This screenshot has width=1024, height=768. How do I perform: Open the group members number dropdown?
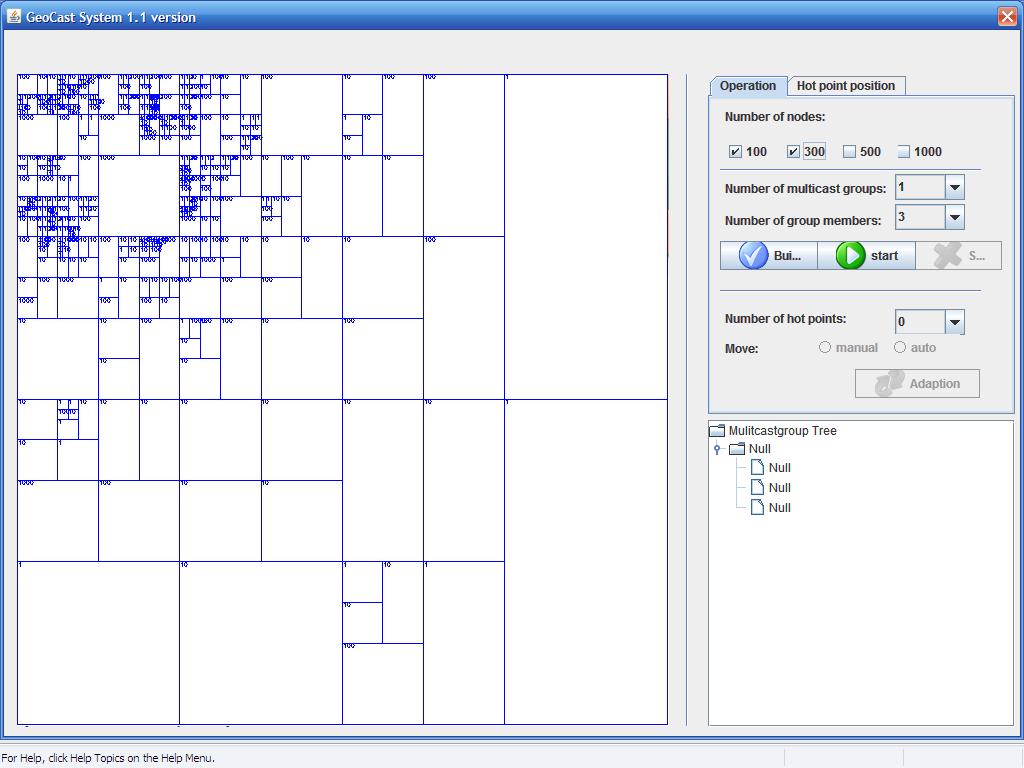coord(955,217)
